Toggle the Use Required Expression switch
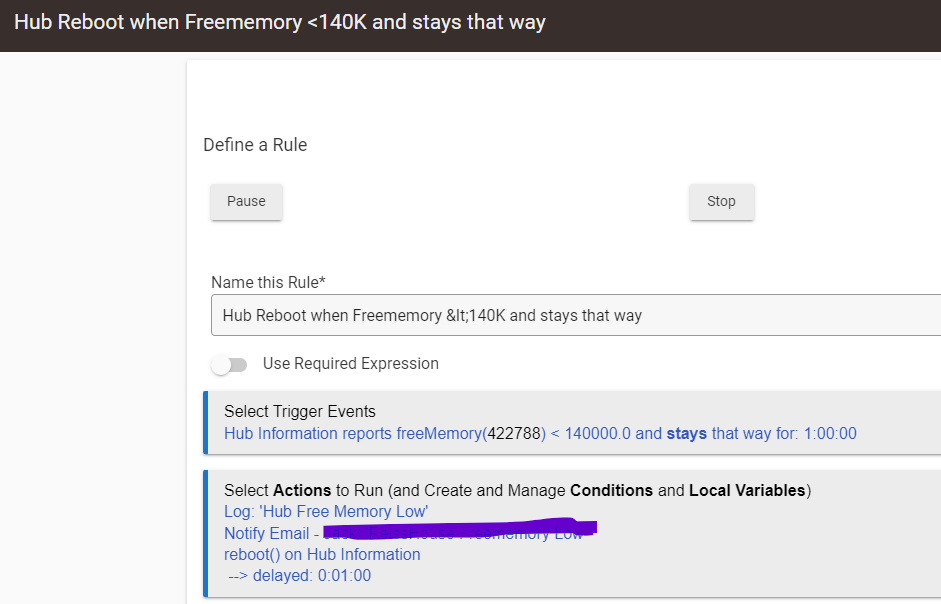941x604 pixels. tap(229, 364)
